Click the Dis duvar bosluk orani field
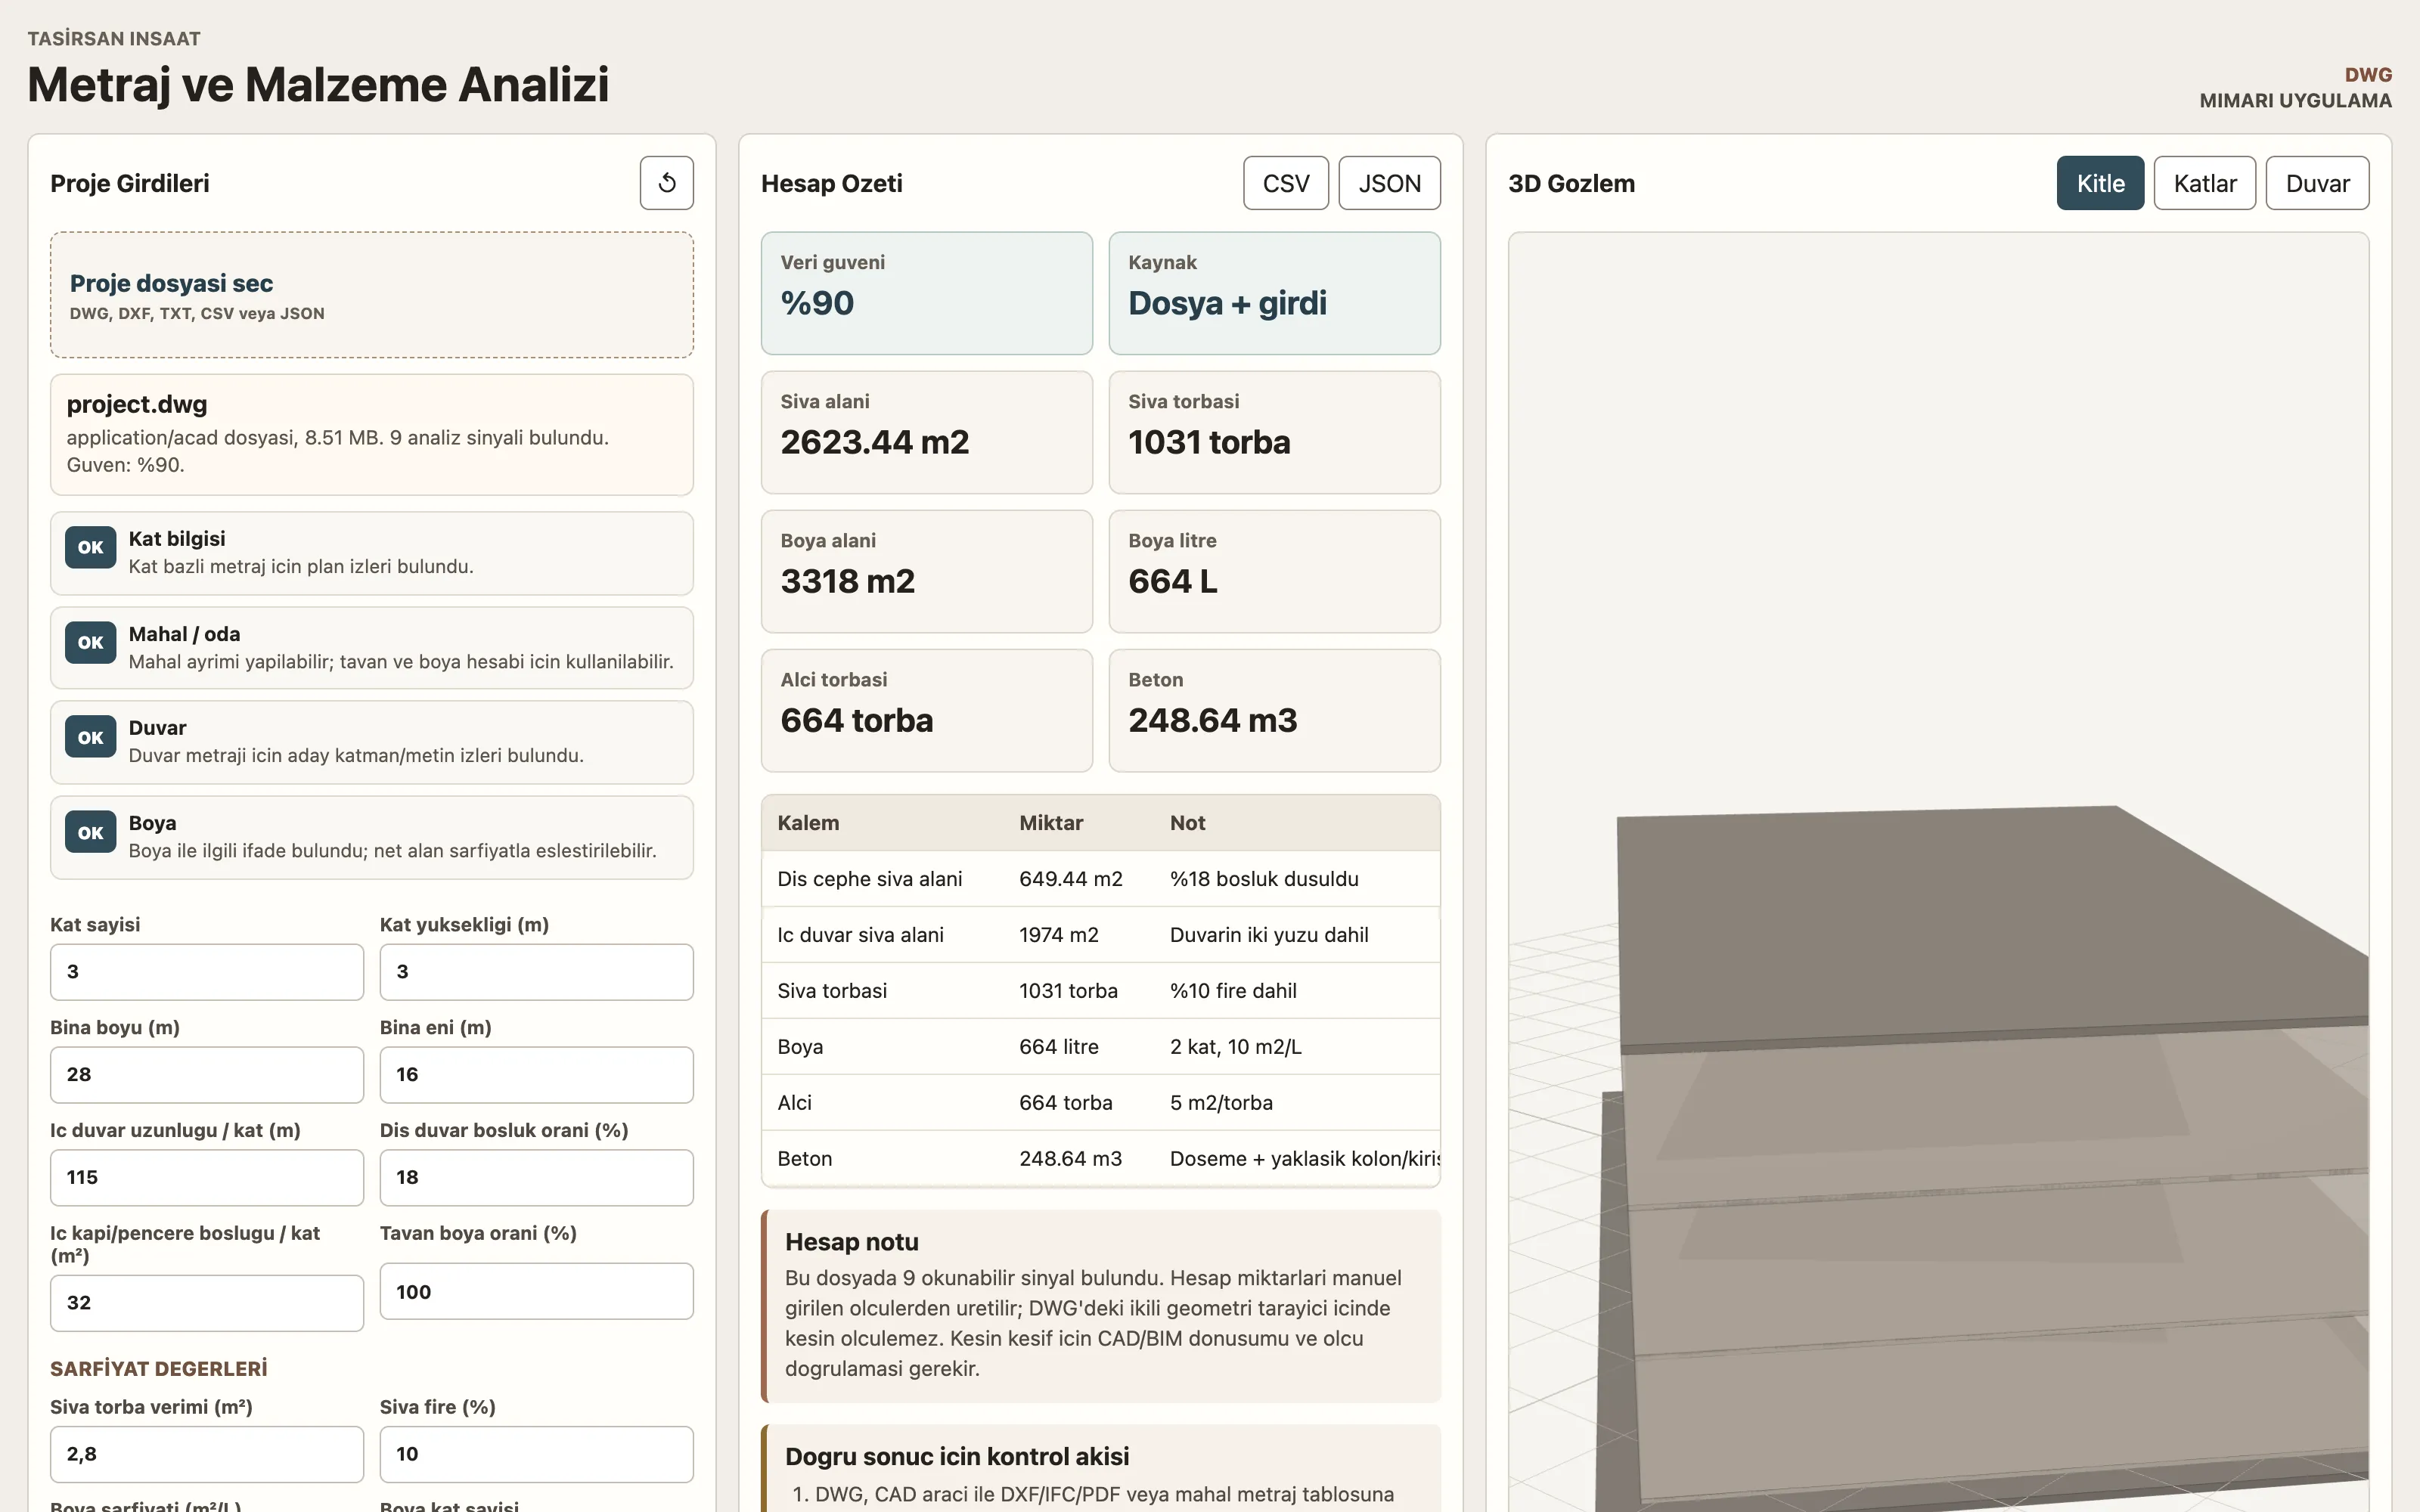The height and width of the screenshot is (1512, 2420). [536, 1178]
